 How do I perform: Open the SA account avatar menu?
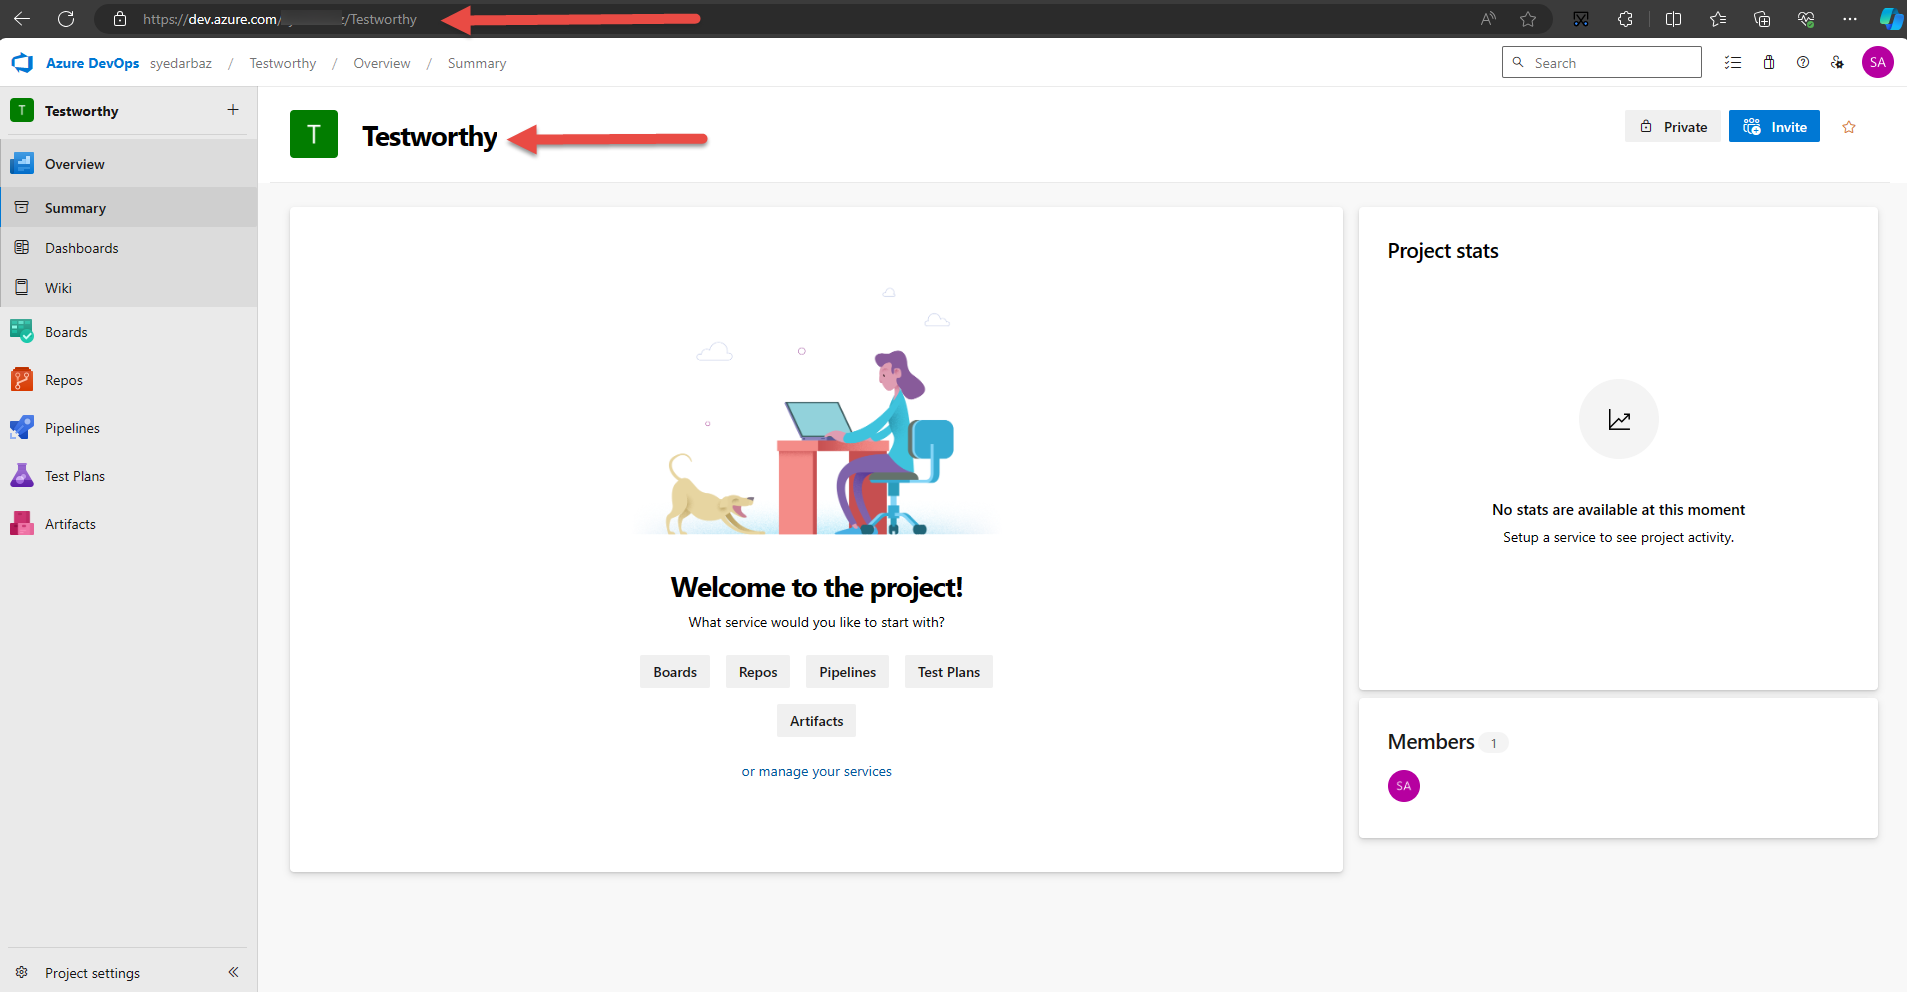point(1877,62)
